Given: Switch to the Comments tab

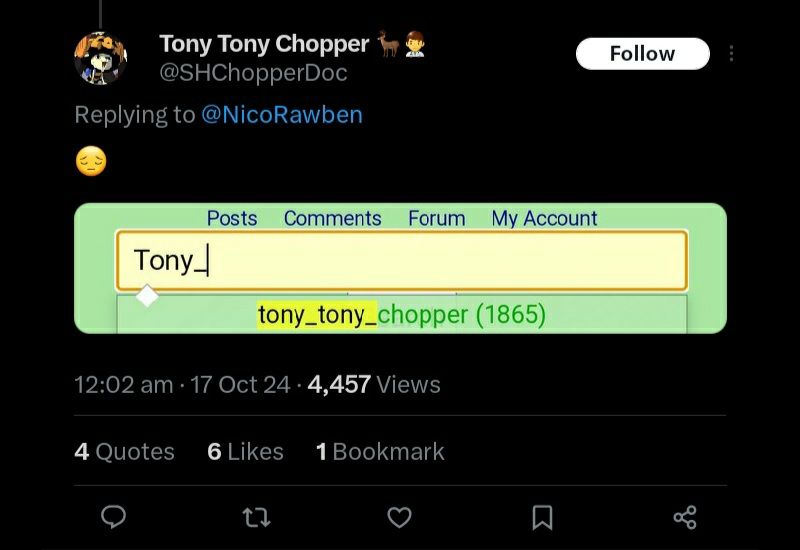Looking at the screenshot, I should [332, 218].
